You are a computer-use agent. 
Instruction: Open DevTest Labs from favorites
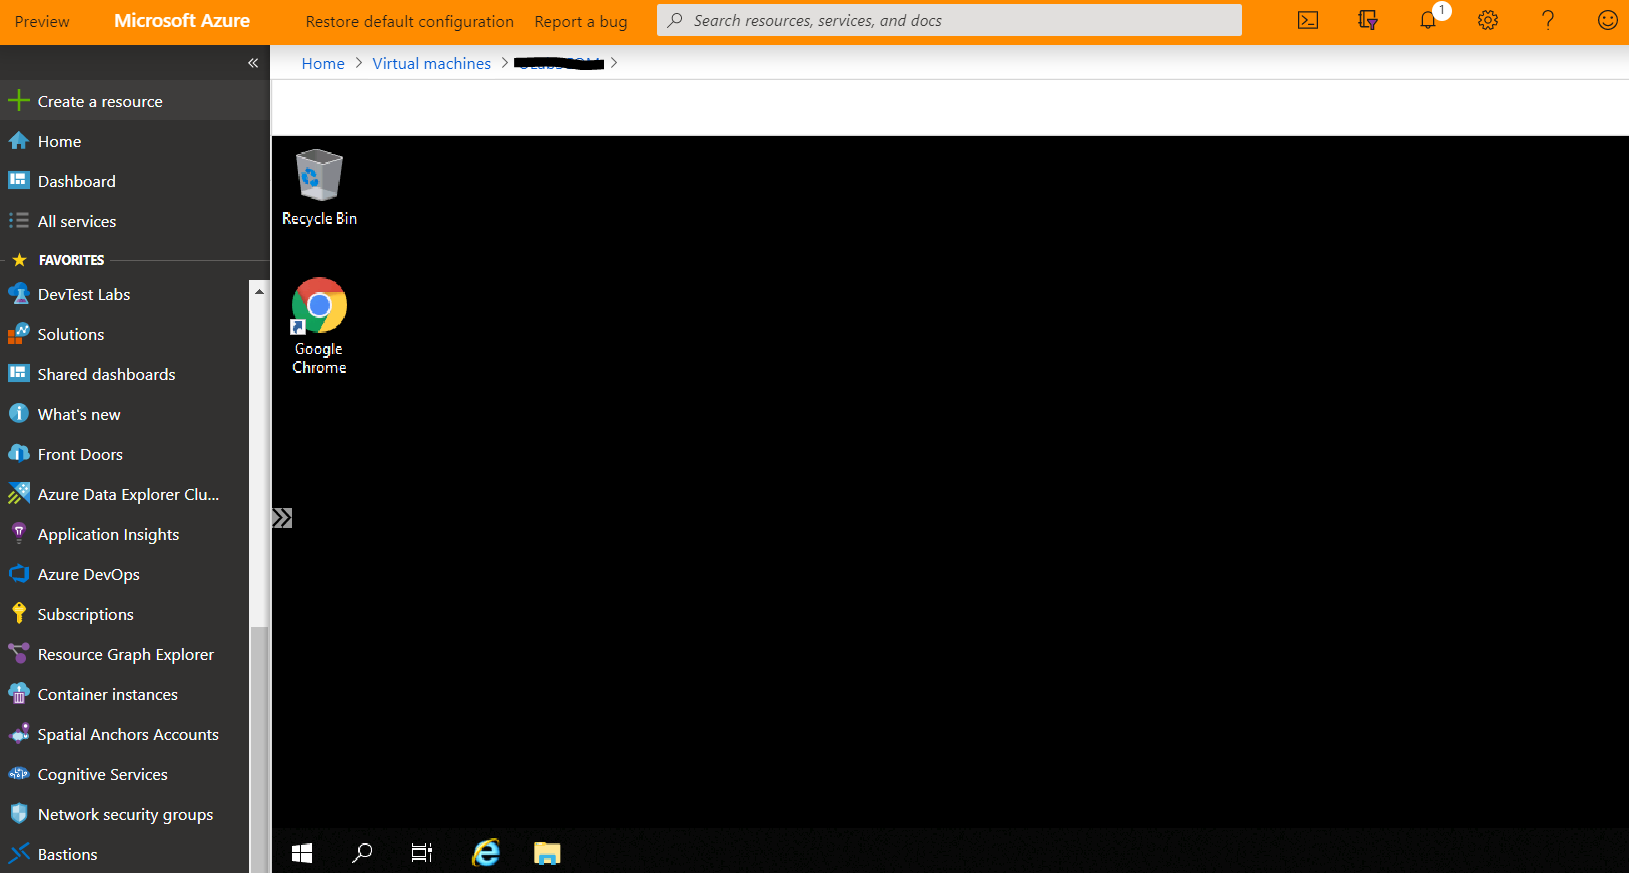pos(84,295)
